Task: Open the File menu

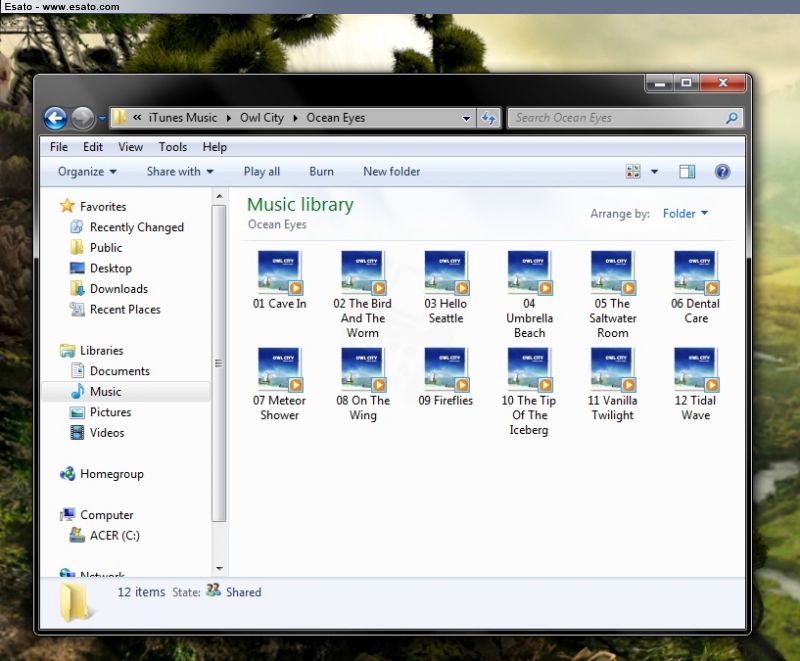Action: [59, 147]
